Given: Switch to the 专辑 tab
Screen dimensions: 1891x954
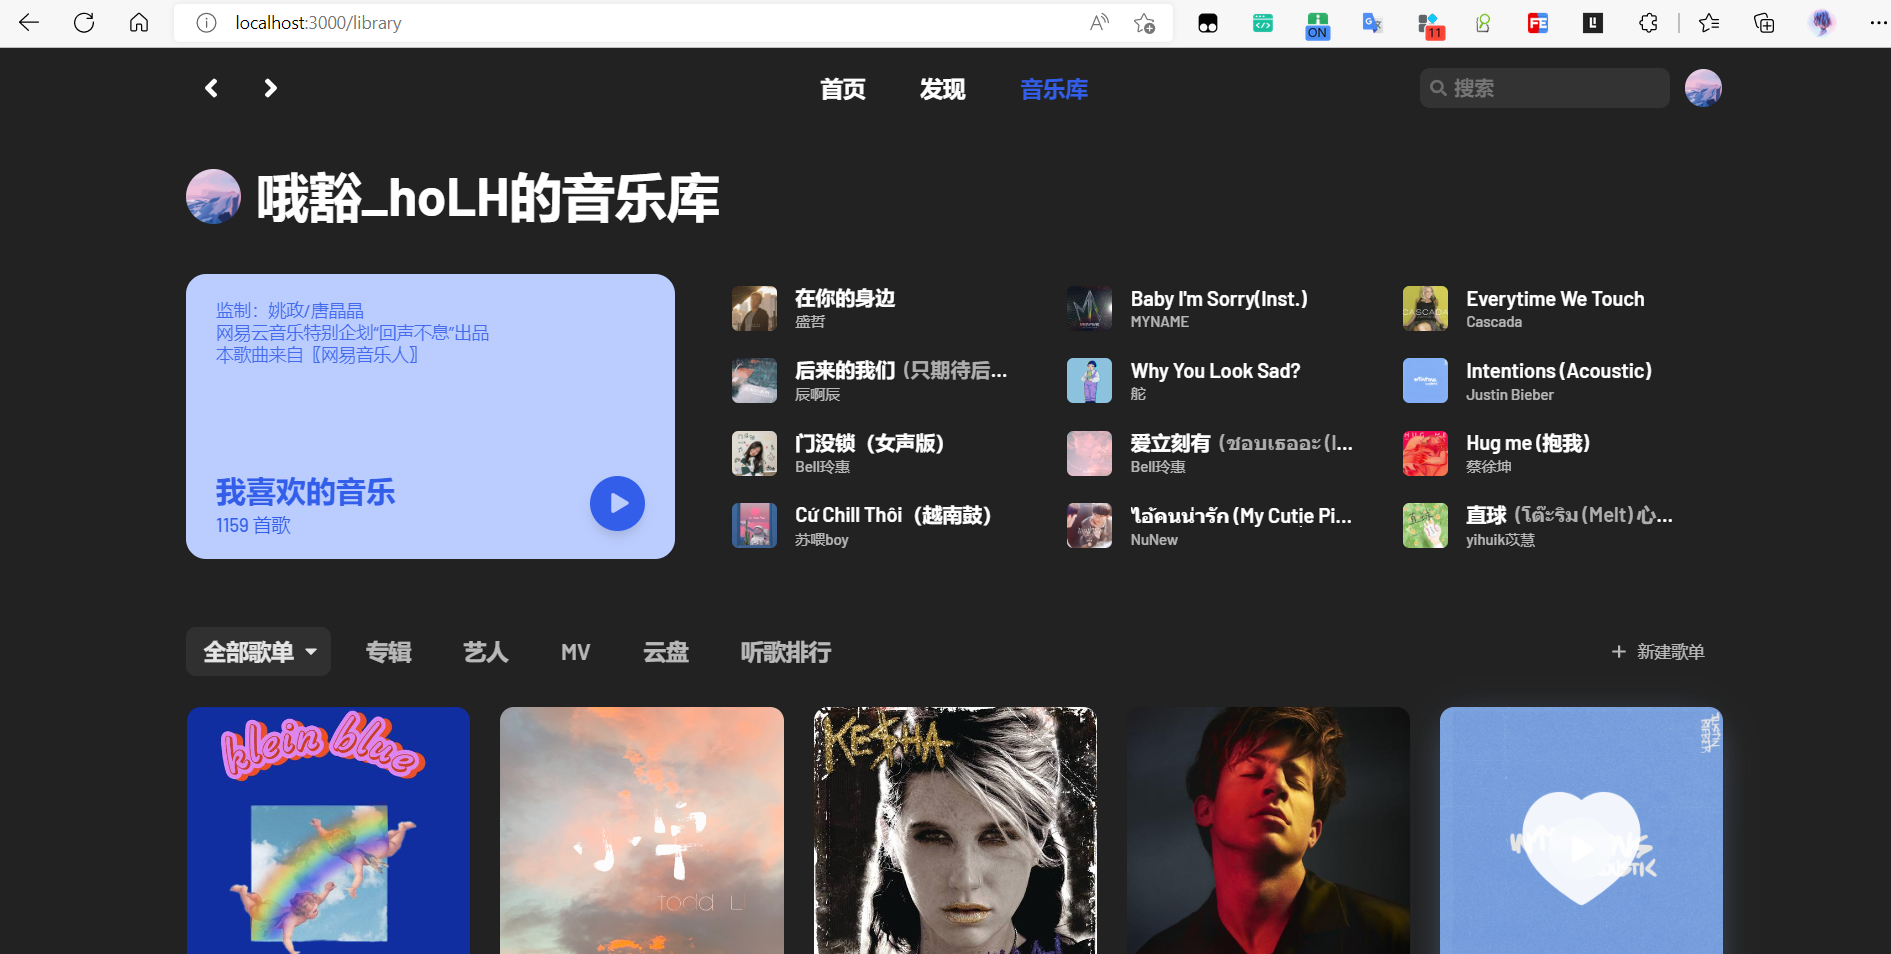Looking at the screenshot, I should tap(388, 651).
